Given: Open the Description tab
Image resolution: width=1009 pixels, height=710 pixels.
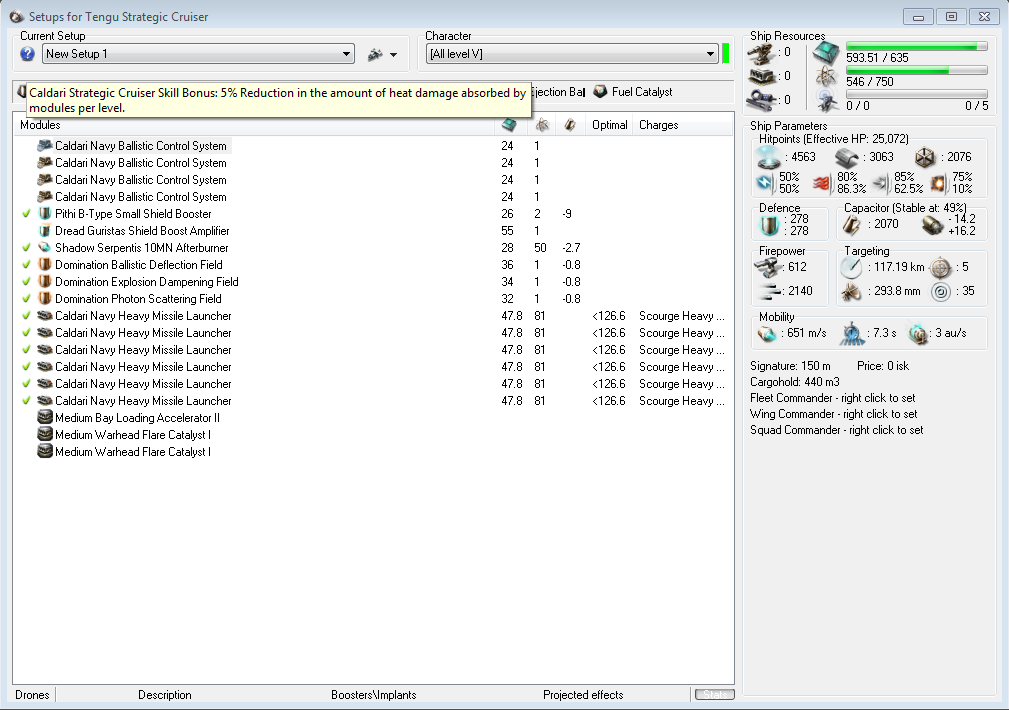Looking at the screenshot, I should click(x=165, y=695).
